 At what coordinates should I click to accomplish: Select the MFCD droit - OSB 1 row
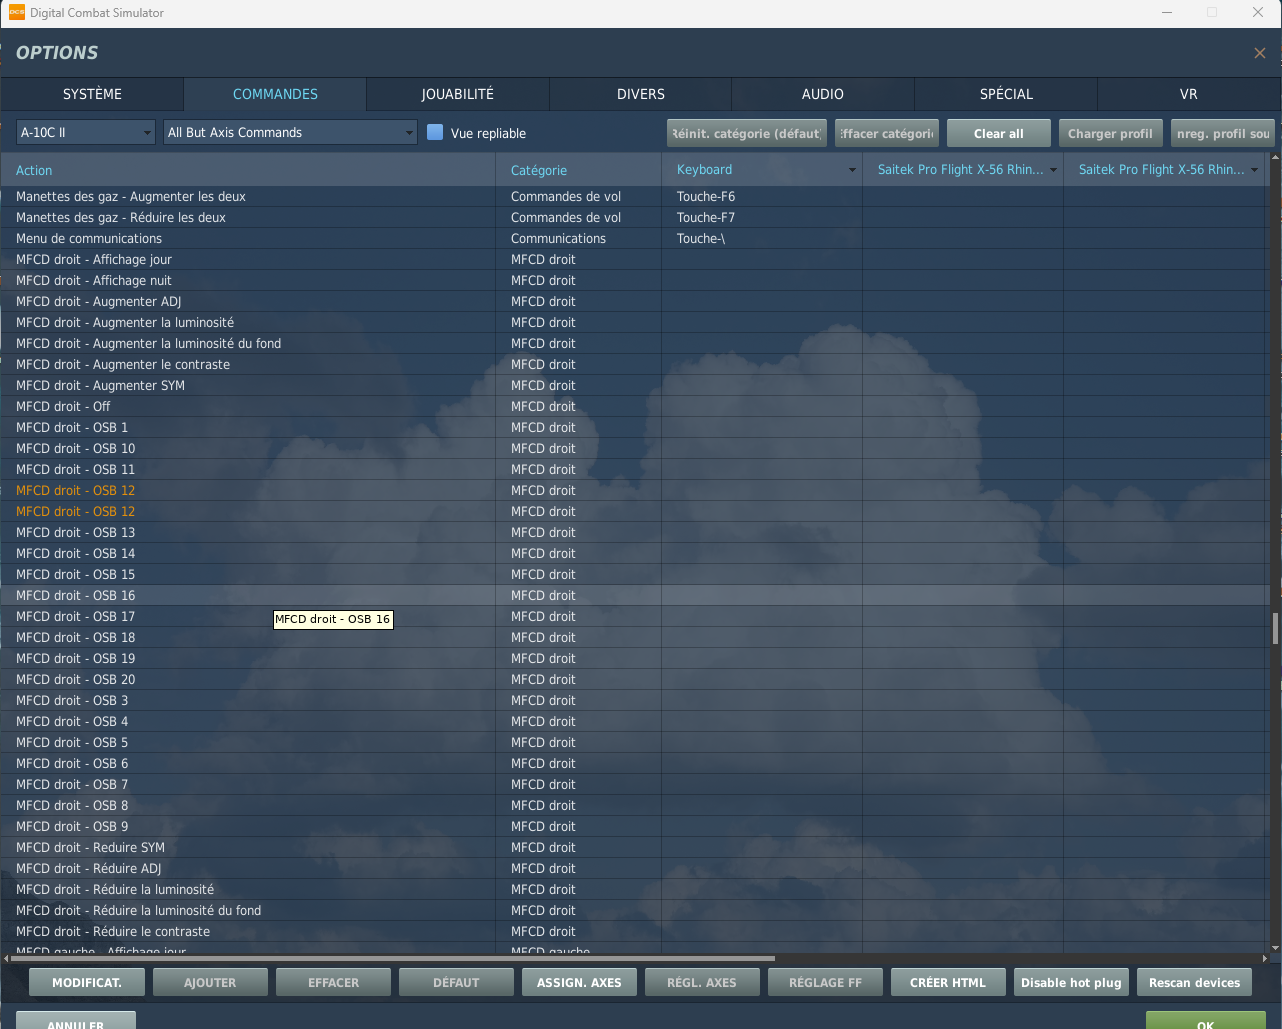(x=634, y=427)
